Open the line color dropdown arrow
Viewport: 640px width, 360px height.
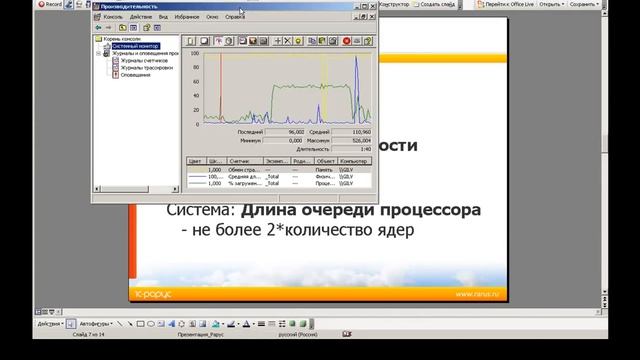coord(238,324)
